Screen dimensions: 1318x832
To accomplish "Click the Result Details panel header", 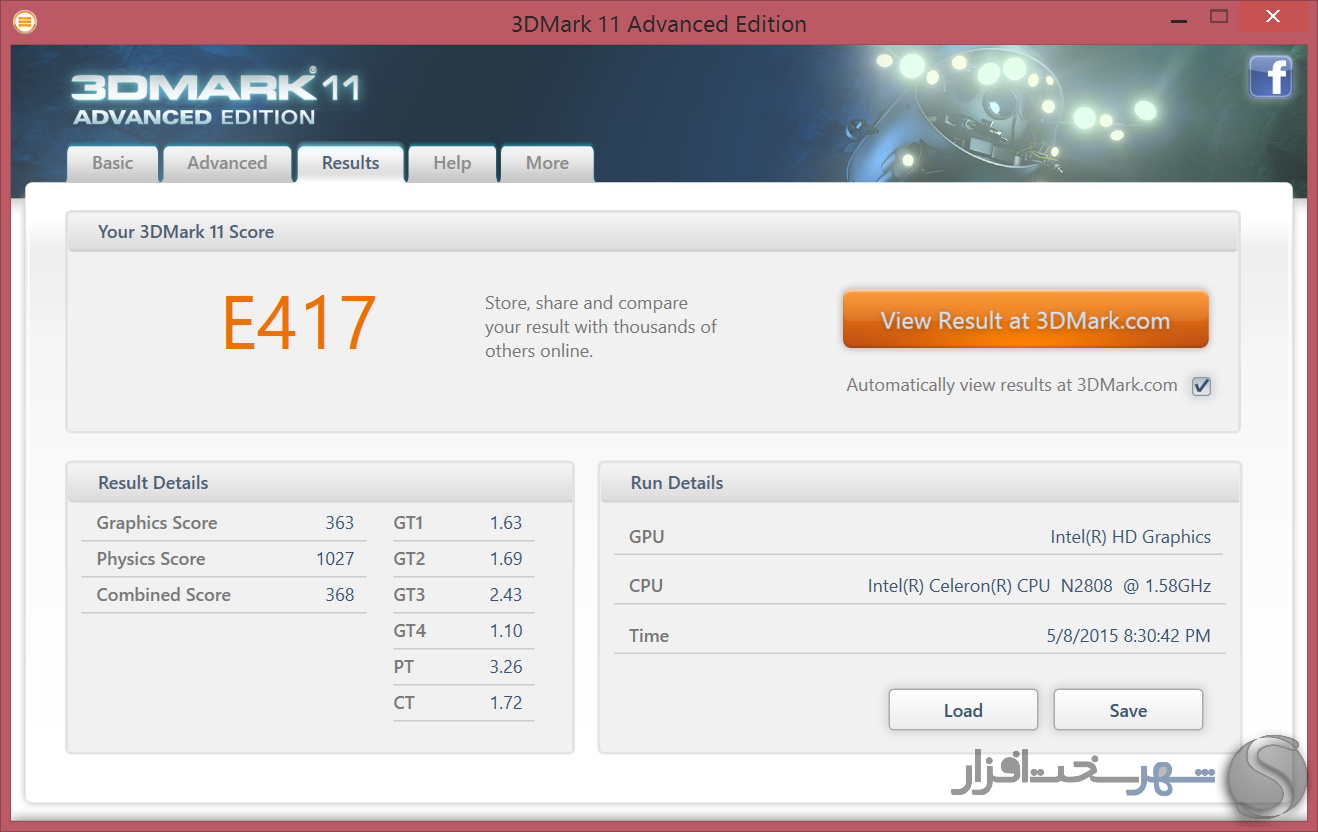I will click(x=320, y=482).
